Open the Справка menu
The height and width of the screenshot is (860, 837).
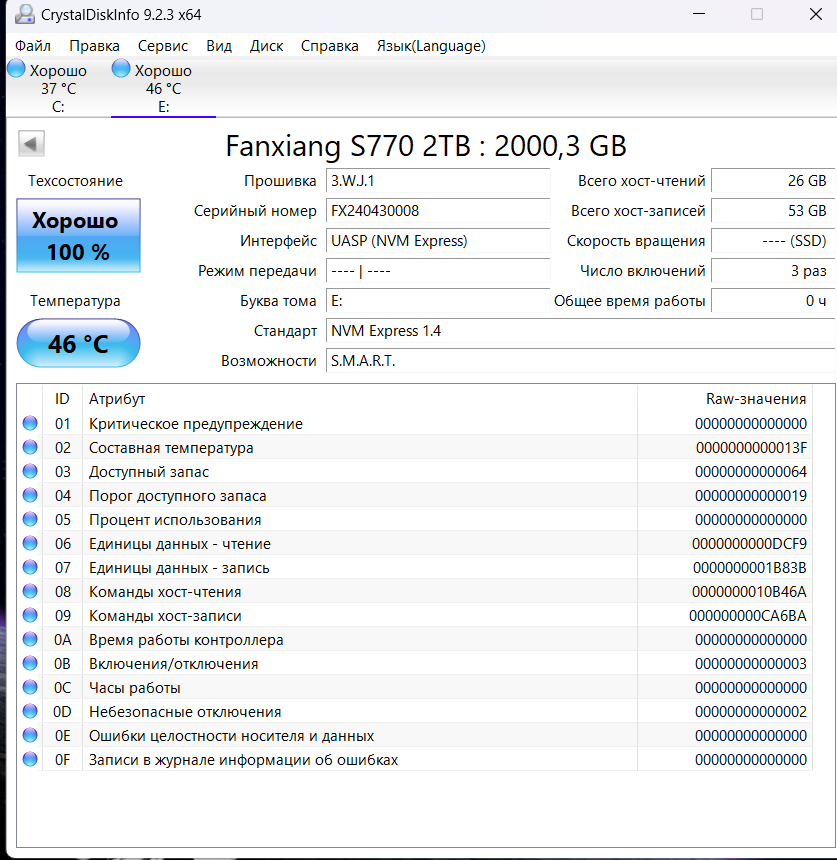[x=329, y=46]
